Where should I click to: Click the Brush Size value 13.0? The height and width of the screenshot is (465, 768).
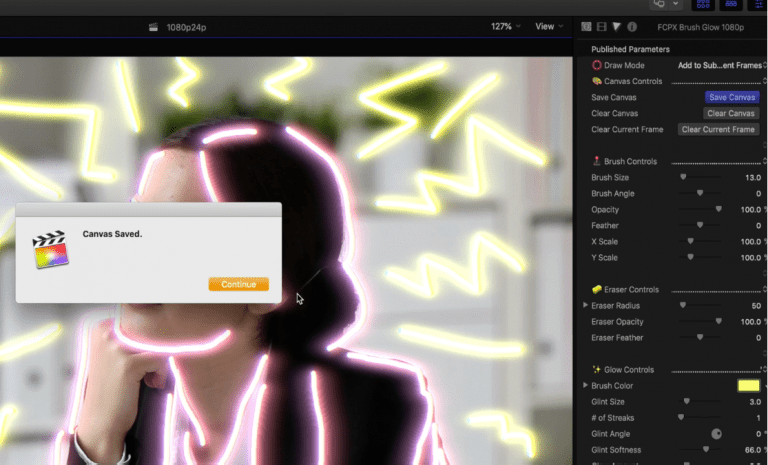[x=753, y=177]
